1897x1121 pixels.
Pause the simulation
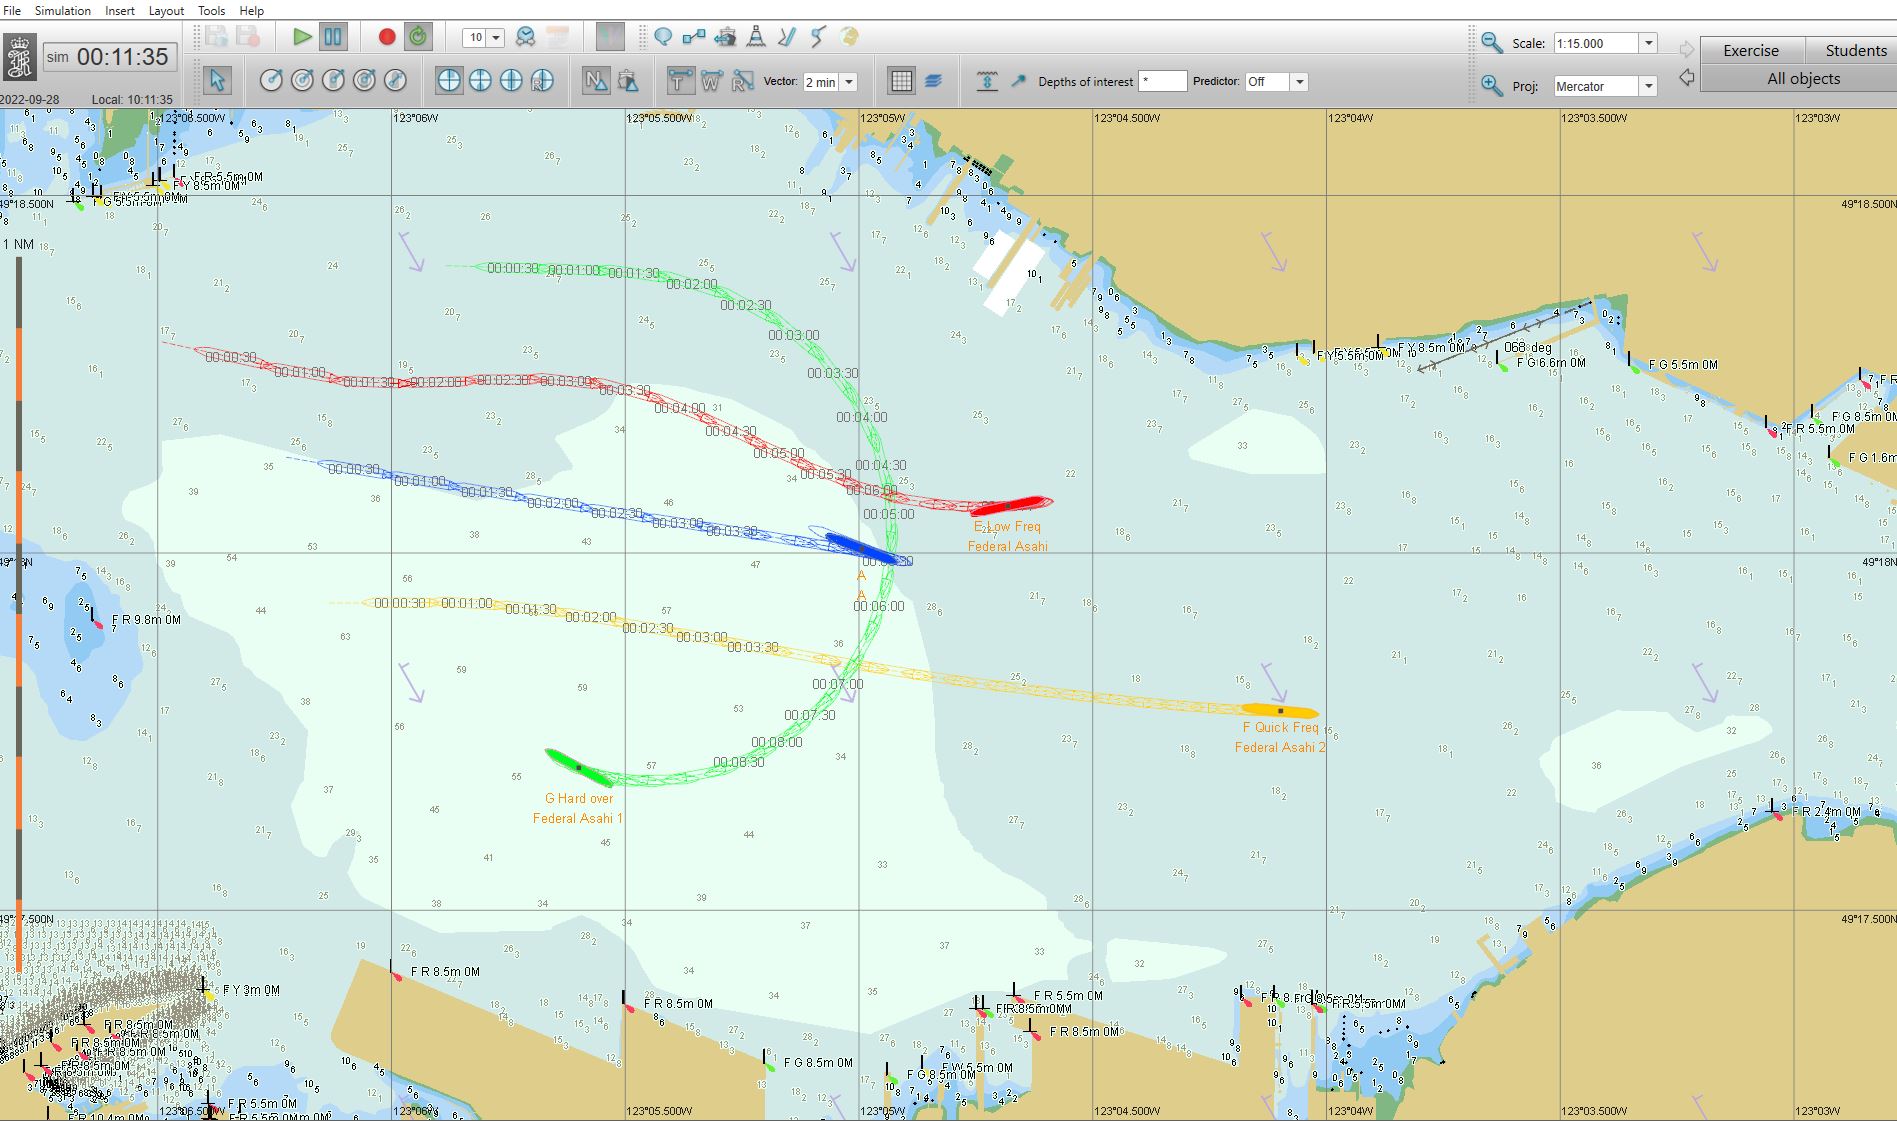(333, 37)
